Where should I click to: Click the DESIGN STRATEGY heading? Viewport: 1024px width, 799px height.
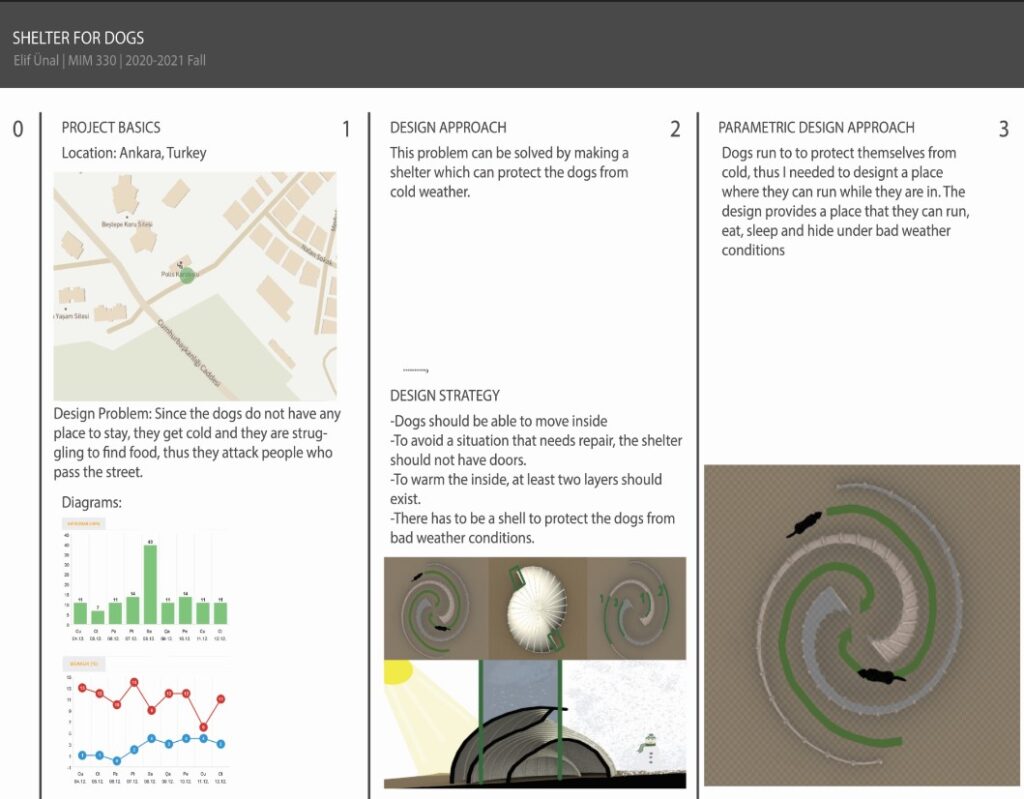click(445, 396)
